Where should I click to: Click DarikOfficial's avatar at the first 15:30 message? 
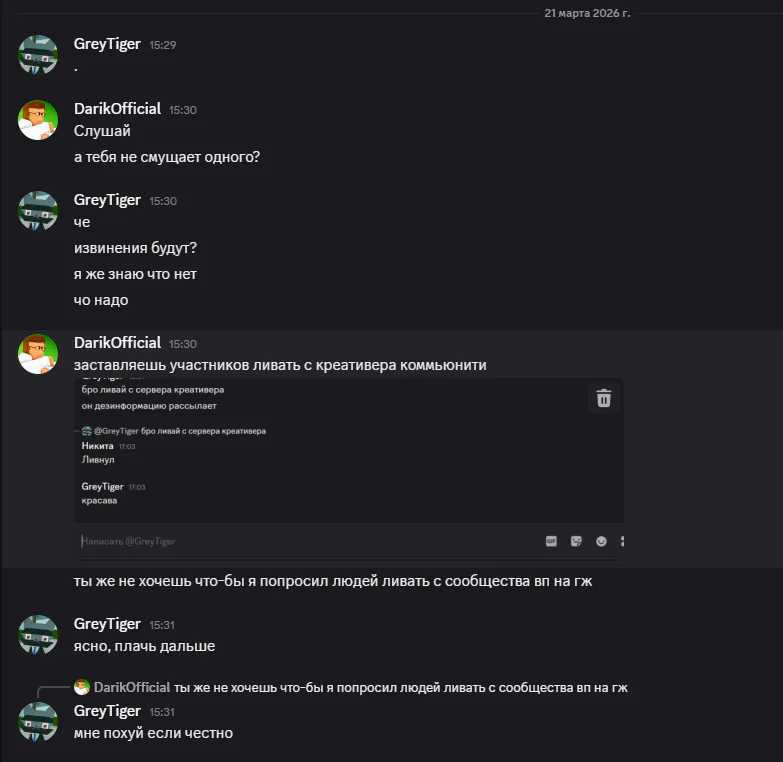[x=38, y=120]
